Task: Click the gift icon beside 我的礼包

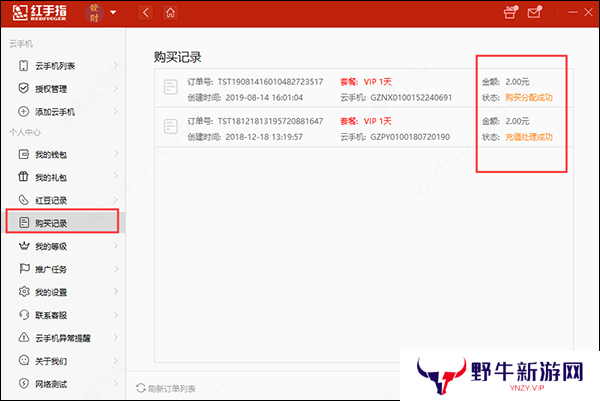Action: [23, 177]
